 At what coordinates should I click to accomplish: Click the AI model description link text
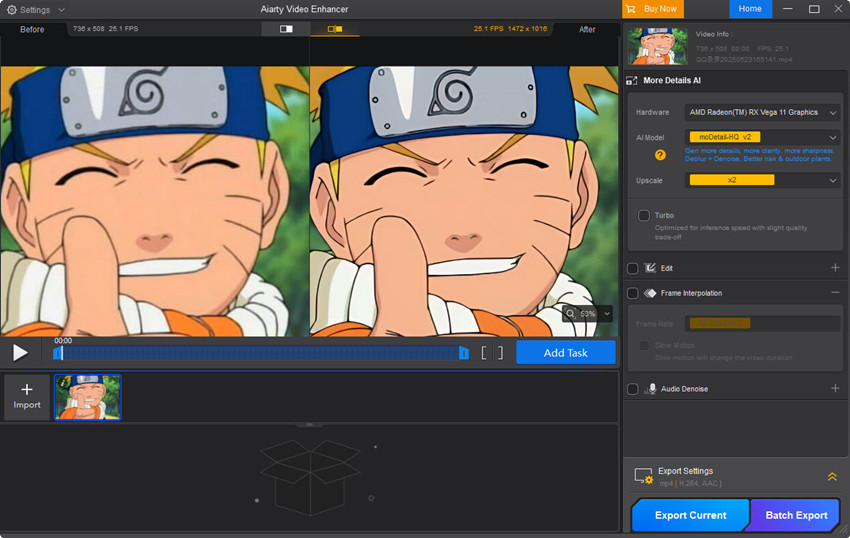(x=758, y=155)
